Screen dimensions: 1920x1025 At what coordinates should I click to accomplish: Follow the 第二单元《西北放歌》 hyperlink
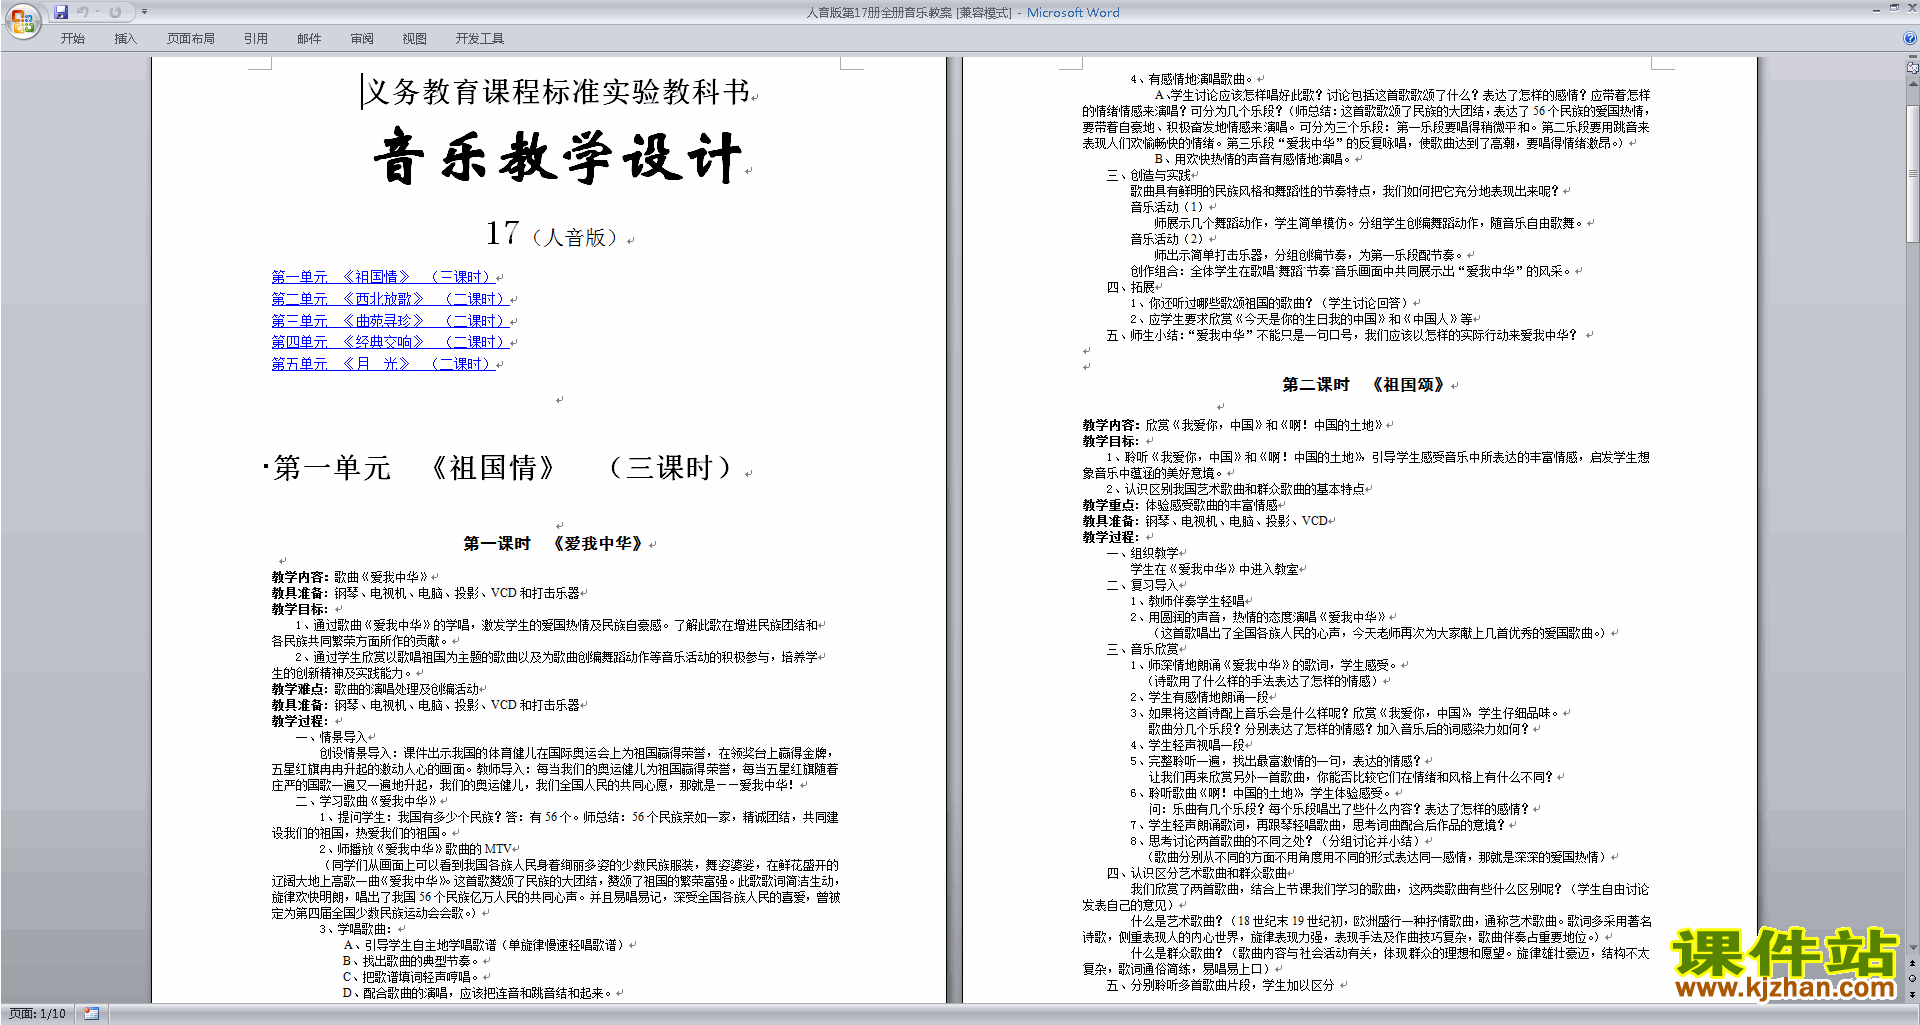point(390,299)
